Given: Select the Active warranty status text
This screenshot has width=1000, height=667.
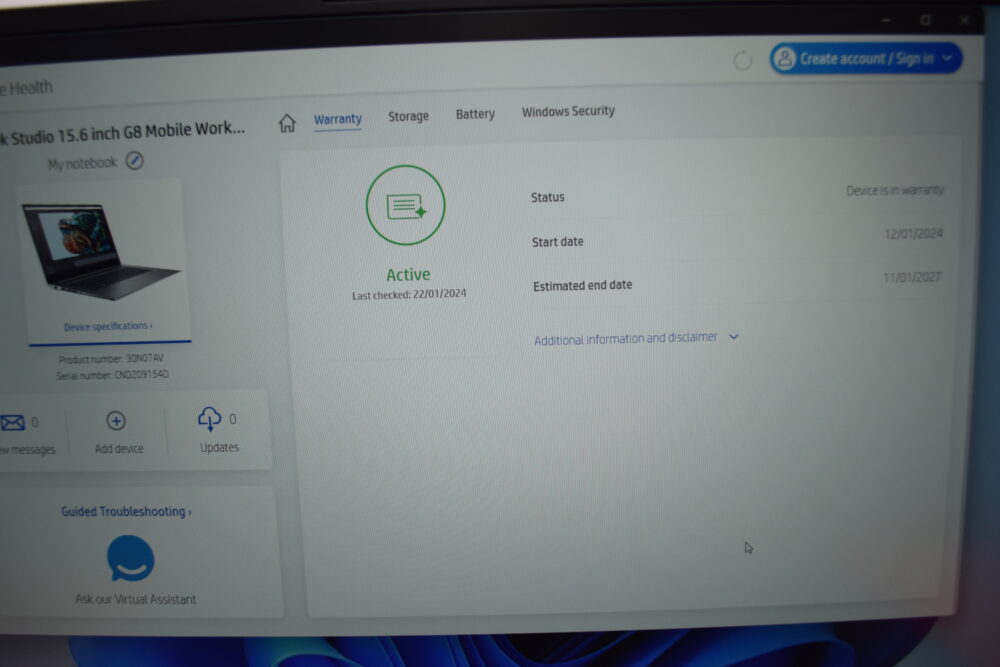Looking at the screenshot, I should (x=408, y=275).
